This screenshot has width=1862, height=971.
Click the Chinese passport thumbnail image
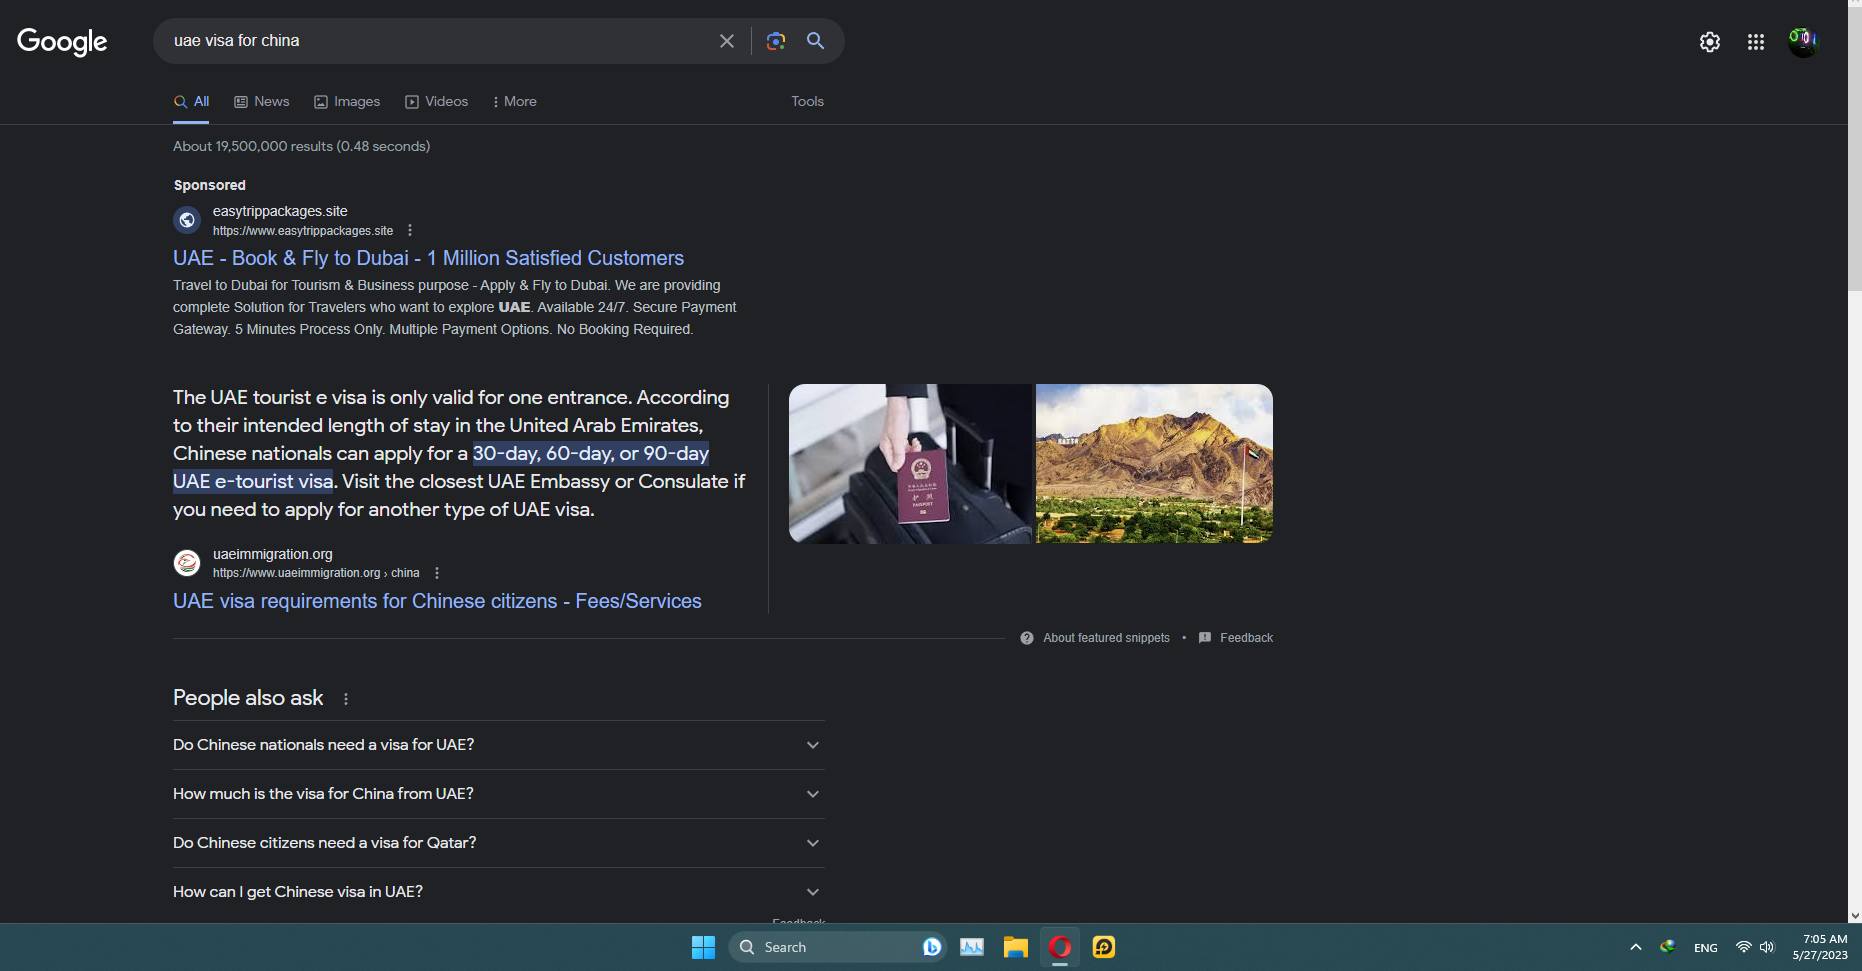909,464
